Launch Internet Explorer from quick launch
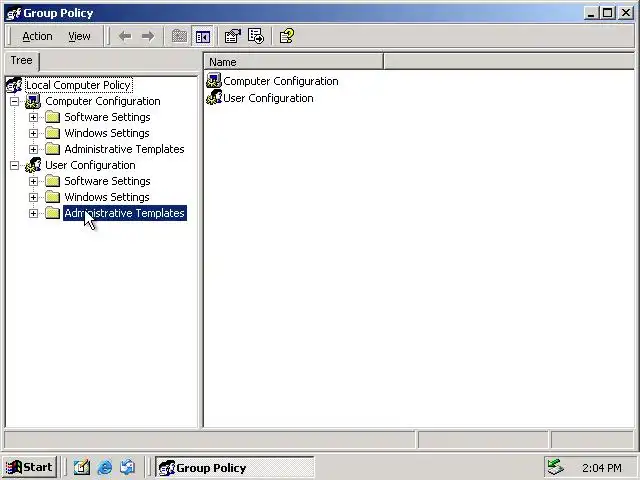The height and width of the screenshot is (480, 640). (105, 467)
